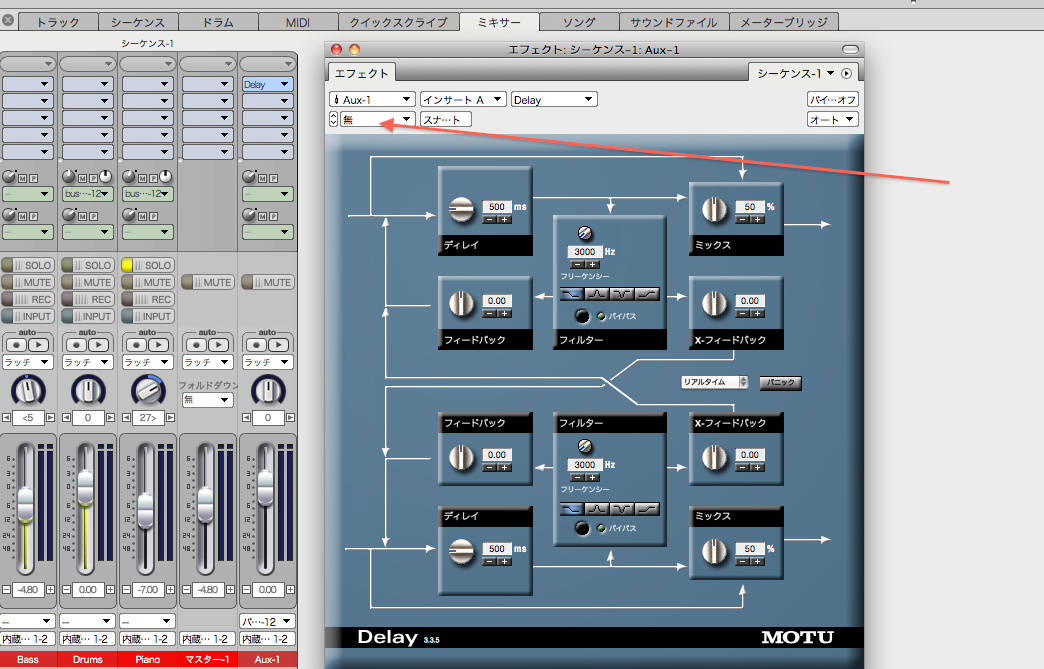Solo the Drums track

(x=88, y=265)
